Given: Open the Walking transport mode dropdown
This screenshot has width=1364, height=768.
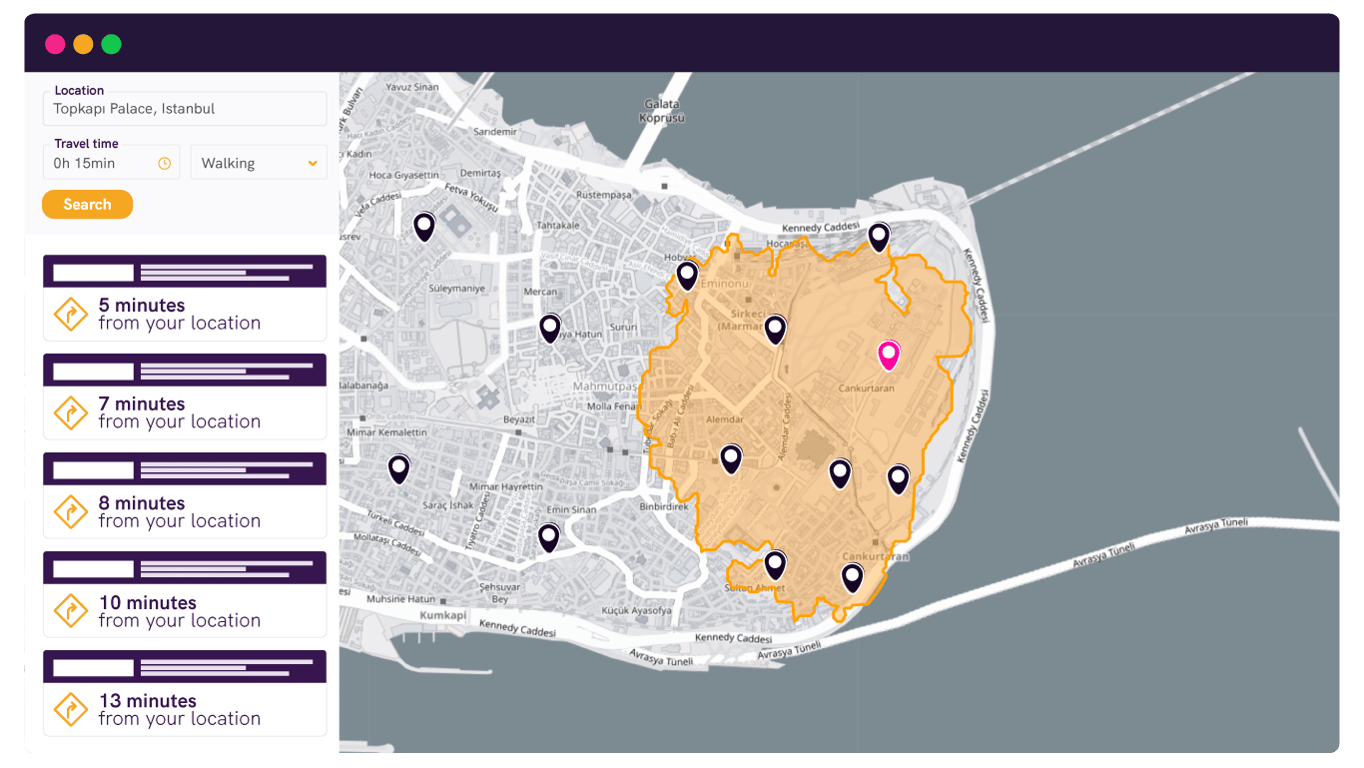Looking at the screenshot, I should [259, 163].
